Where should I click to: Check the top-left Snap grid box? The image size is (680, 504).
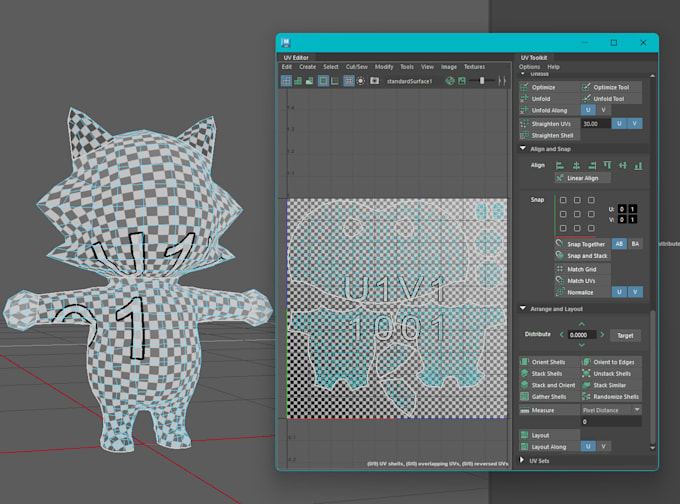[x=563, y=200]
